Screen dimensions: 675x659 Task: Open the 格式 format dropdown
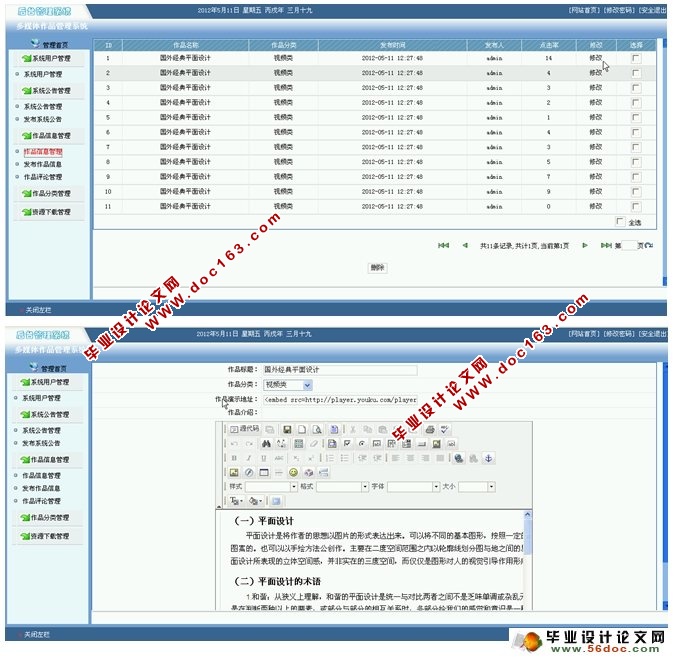343,486
